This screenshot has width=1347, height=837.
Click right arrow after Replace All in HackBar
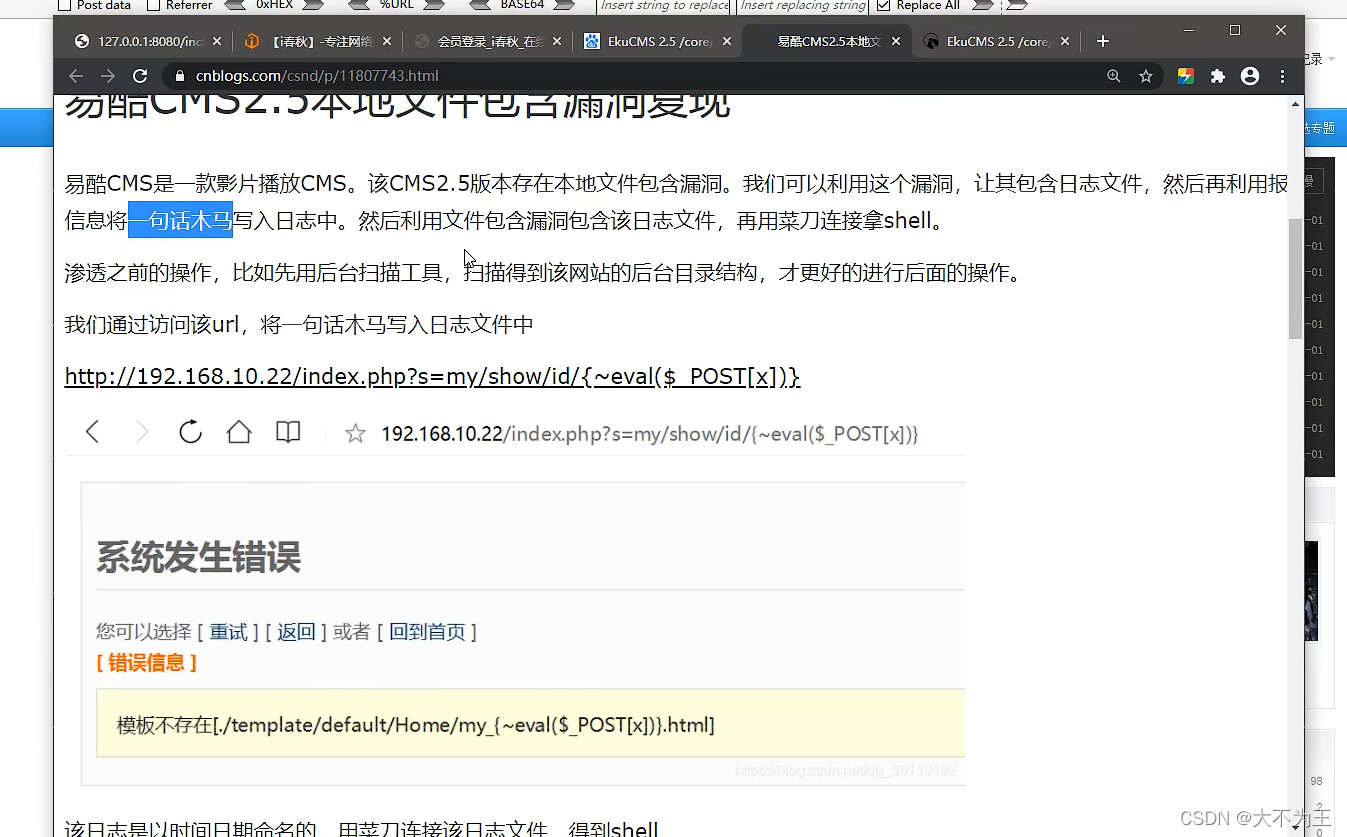(x=984, y=5)
